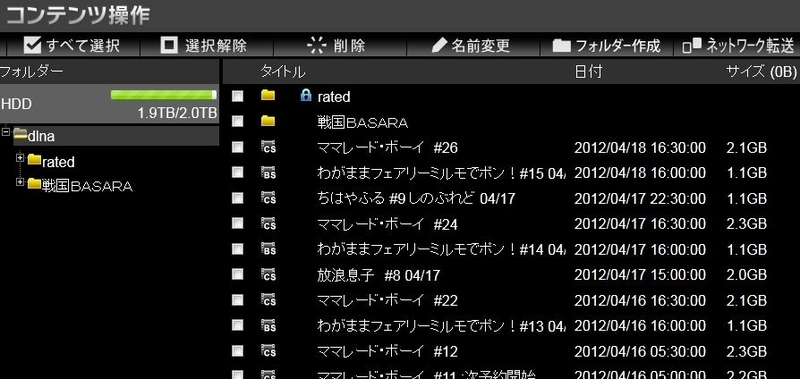Tick the checkbox for ママレード・ボーイ #12

[237, 351]
